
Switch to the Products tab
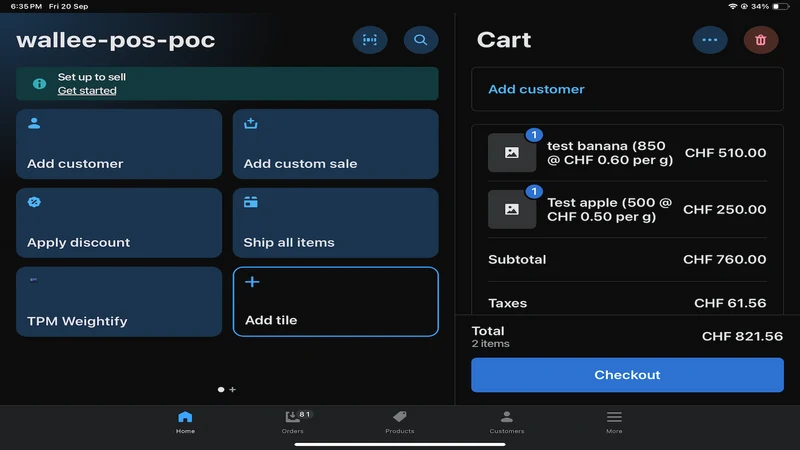point(399,422)
